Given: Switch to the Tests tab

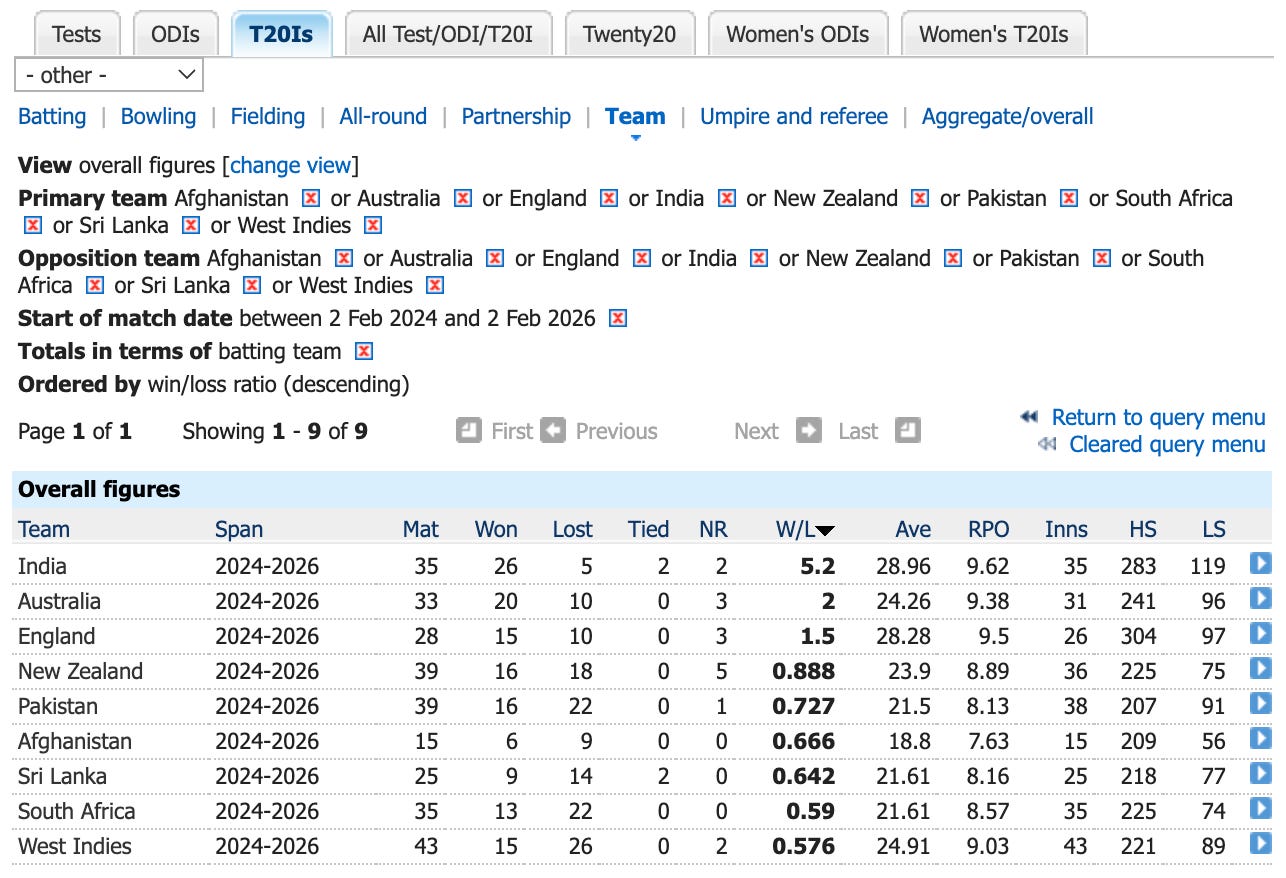Looking at the screenshot, I should (77, 34).
